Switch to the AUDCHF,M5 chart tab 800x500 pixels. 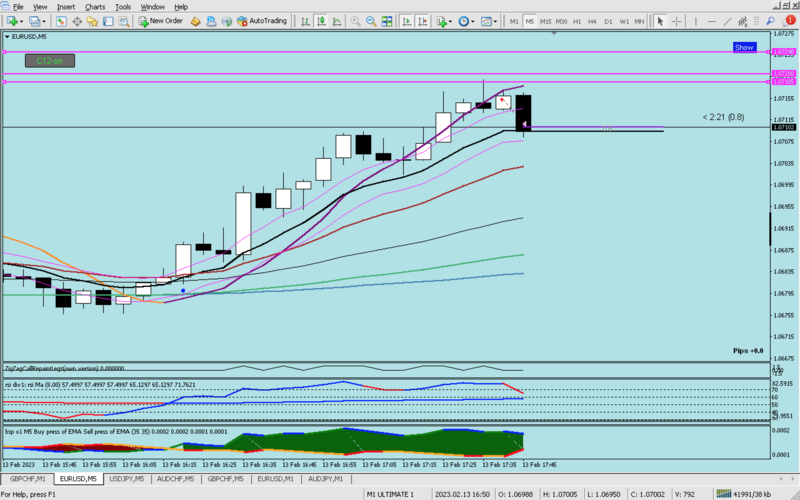176,479
